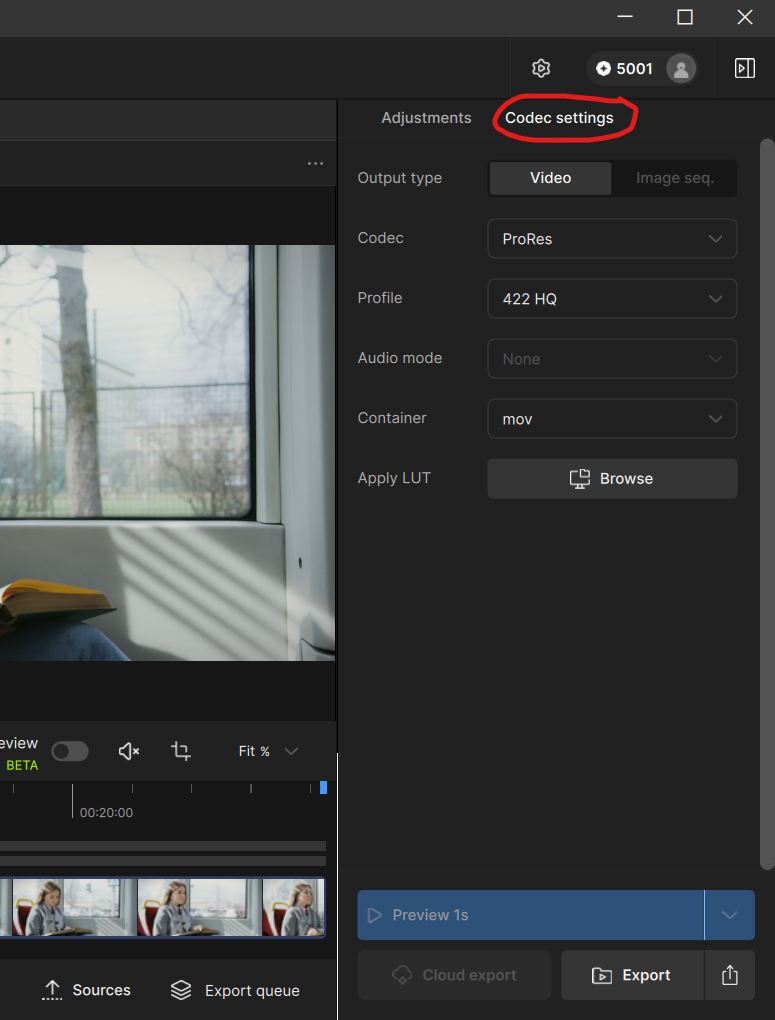Toggle the preview BETA switch

[70, 751]
